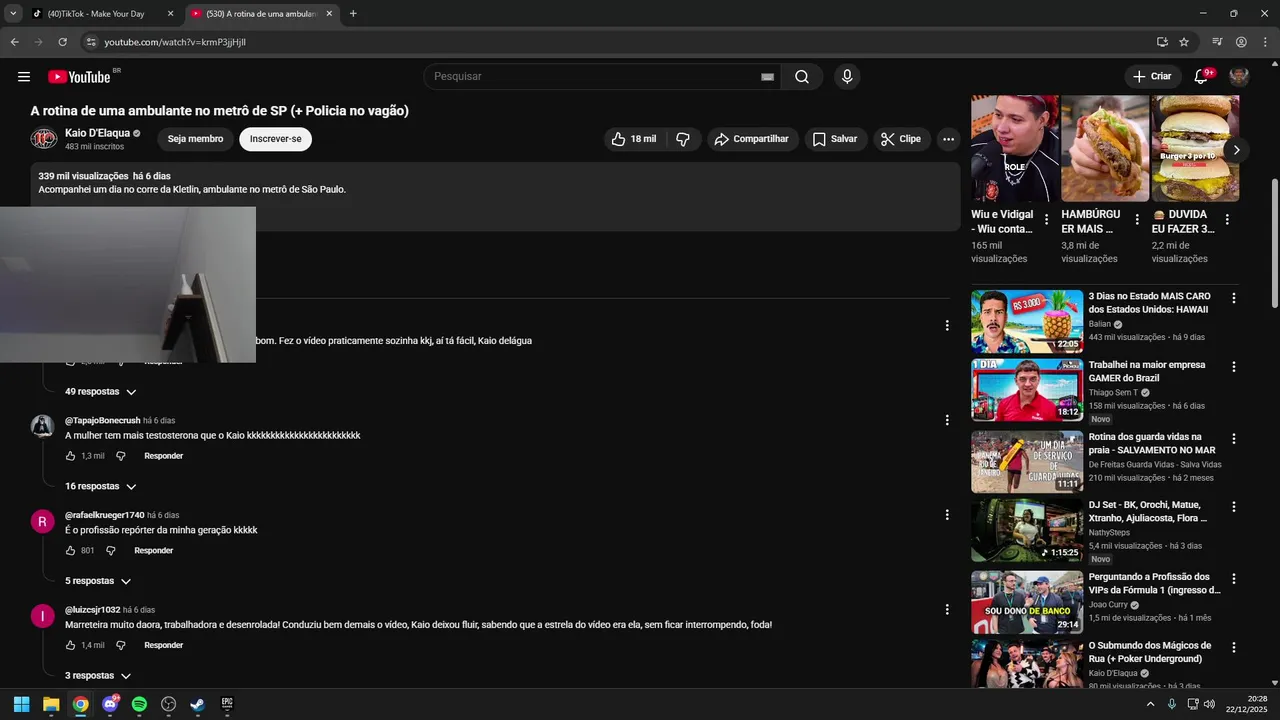This screenshot has width=1280, height=720.
Task: Select the YouTube A rotina de uma ambulante tab
Action: 262,14
